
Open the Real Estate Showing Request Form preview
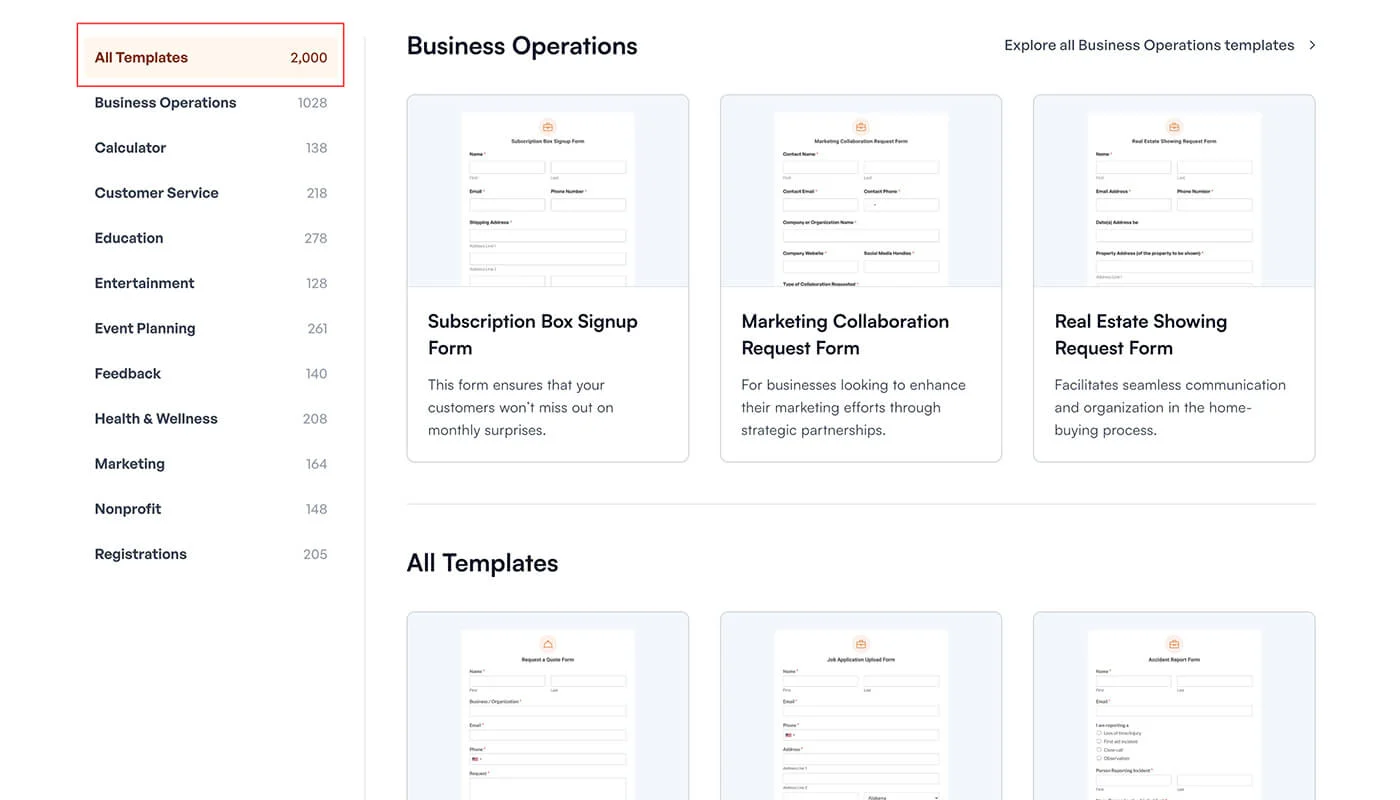(x=1174, y=200)
